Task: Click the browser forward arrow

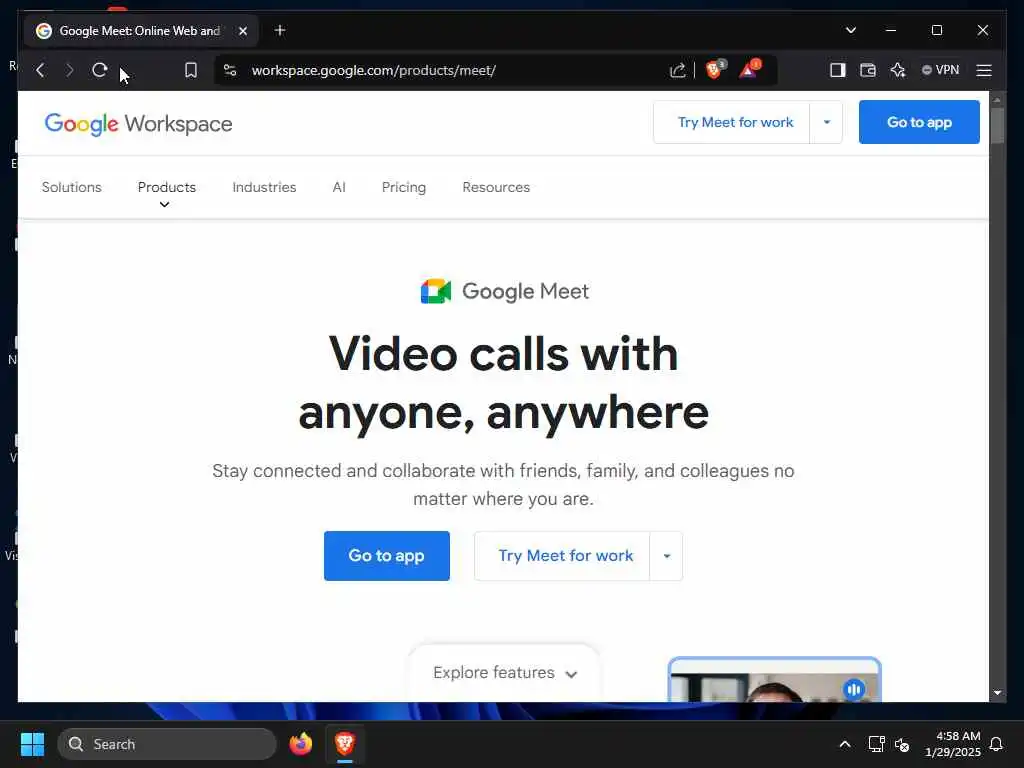Action: [x=69, y=71]
